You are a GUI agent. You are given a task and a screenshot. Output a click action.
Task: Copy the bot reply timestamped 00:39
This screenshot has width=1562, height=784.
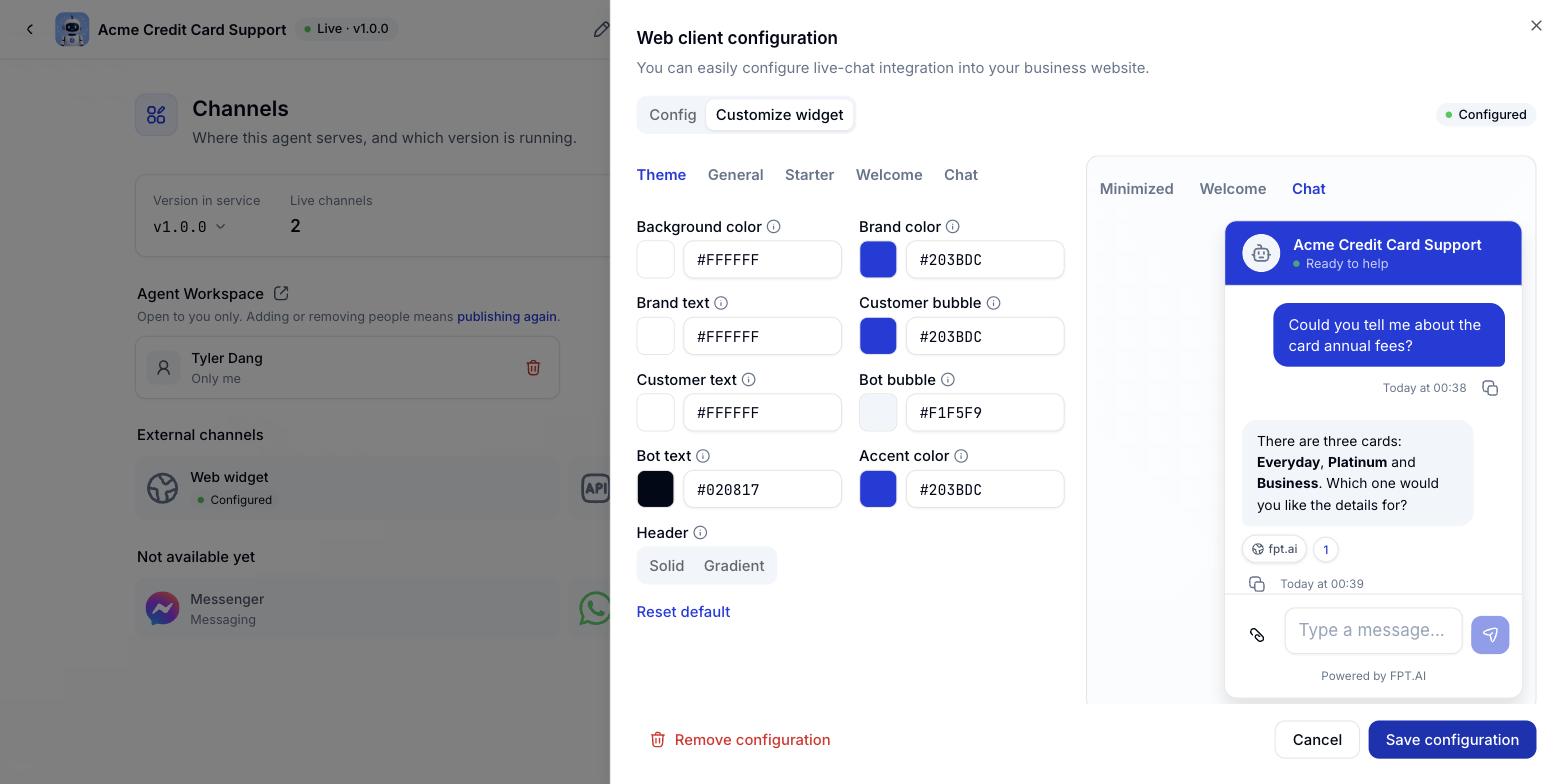1257,584
